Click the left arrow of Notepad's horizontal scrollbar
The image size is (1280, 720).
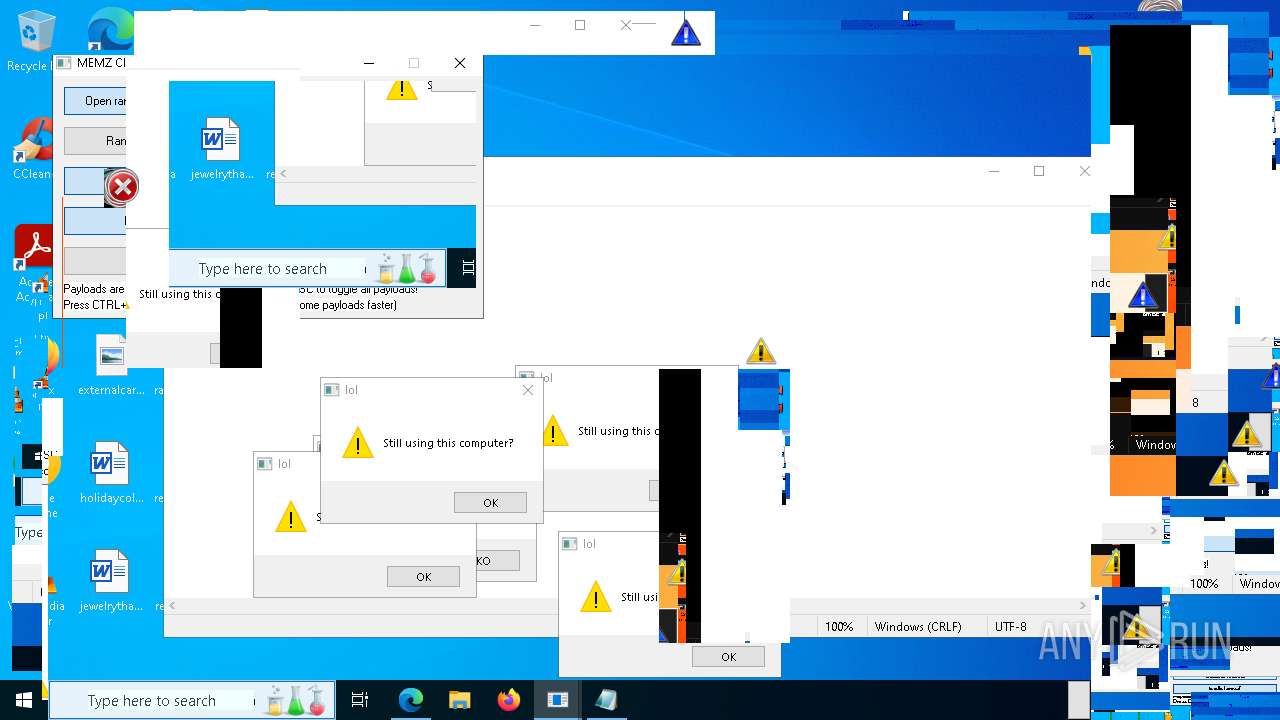[x=172, y=606]
